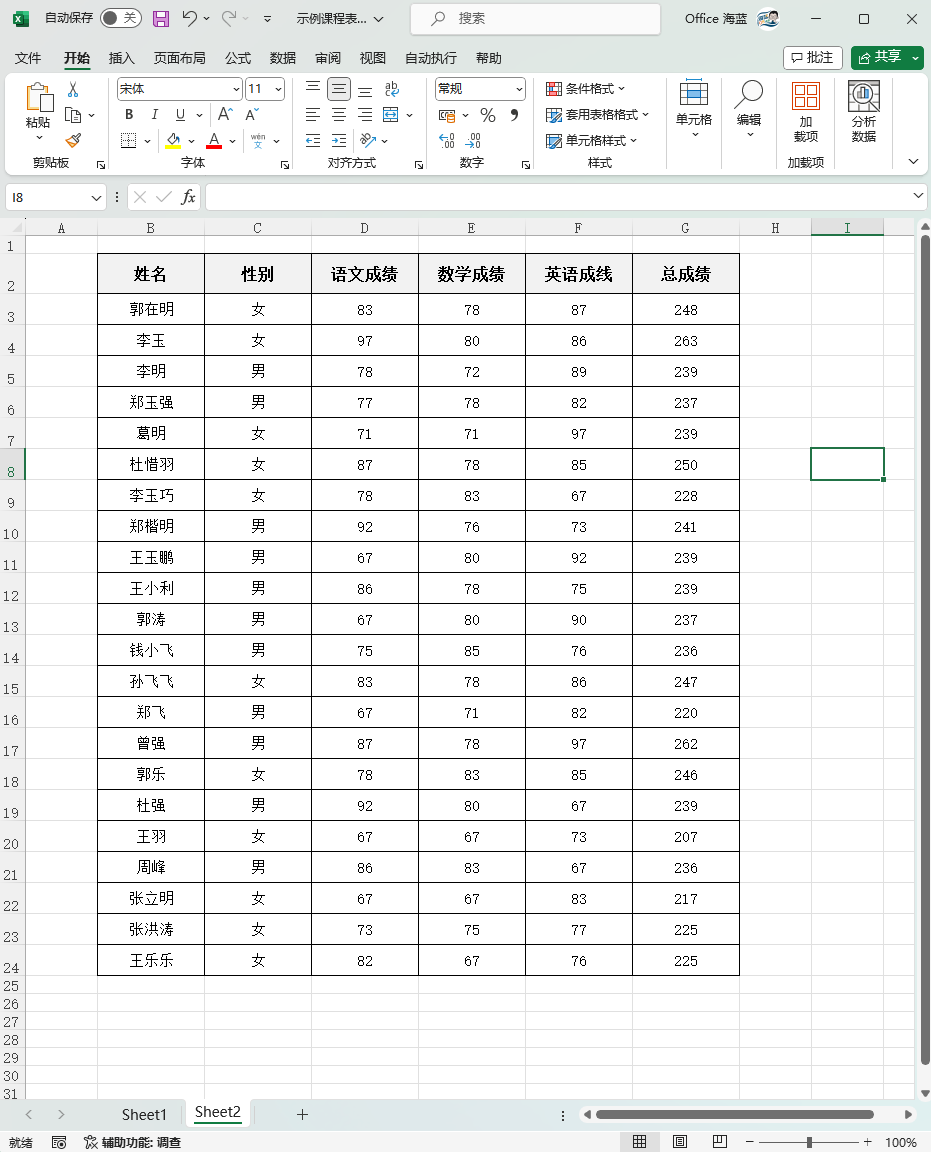Open the font size dropdown
This screenshot has width=931, height=1152.
click(x=277, y=89)
